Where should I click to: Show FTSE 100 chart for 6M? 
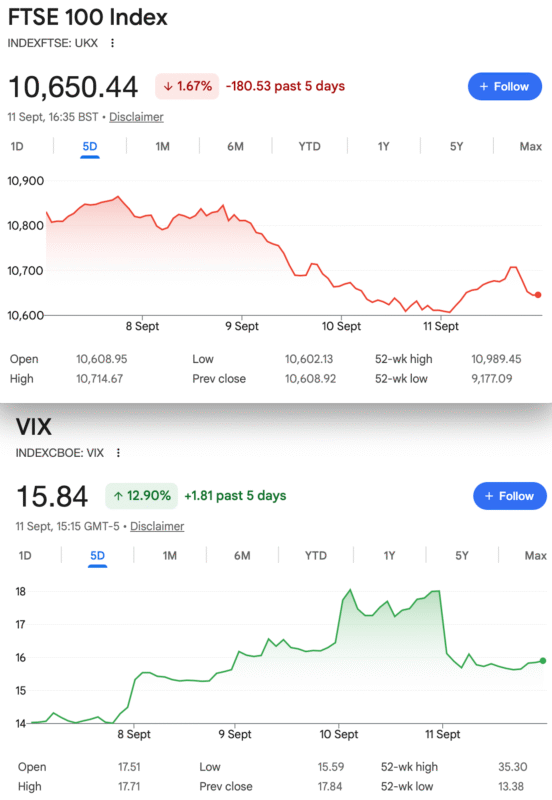(x=235, y=146)
